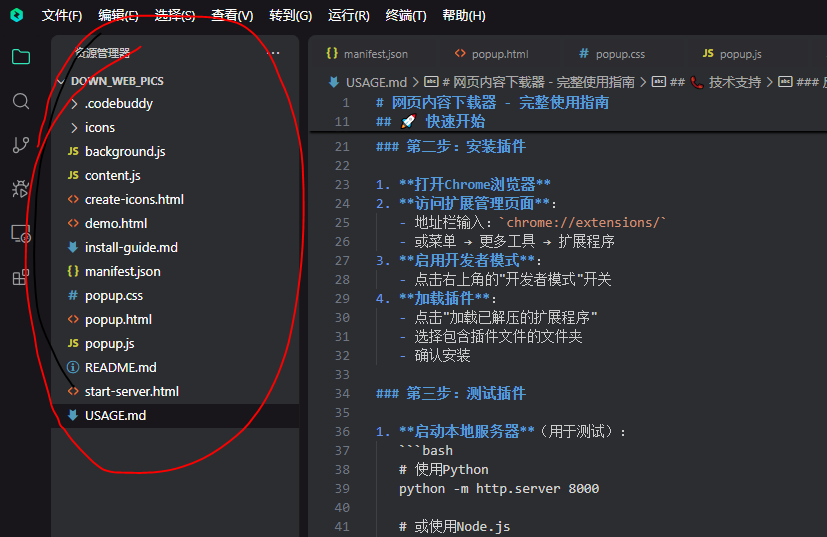Open the 终端(T) menu
The image size is (827, 537).
(406, 15)
